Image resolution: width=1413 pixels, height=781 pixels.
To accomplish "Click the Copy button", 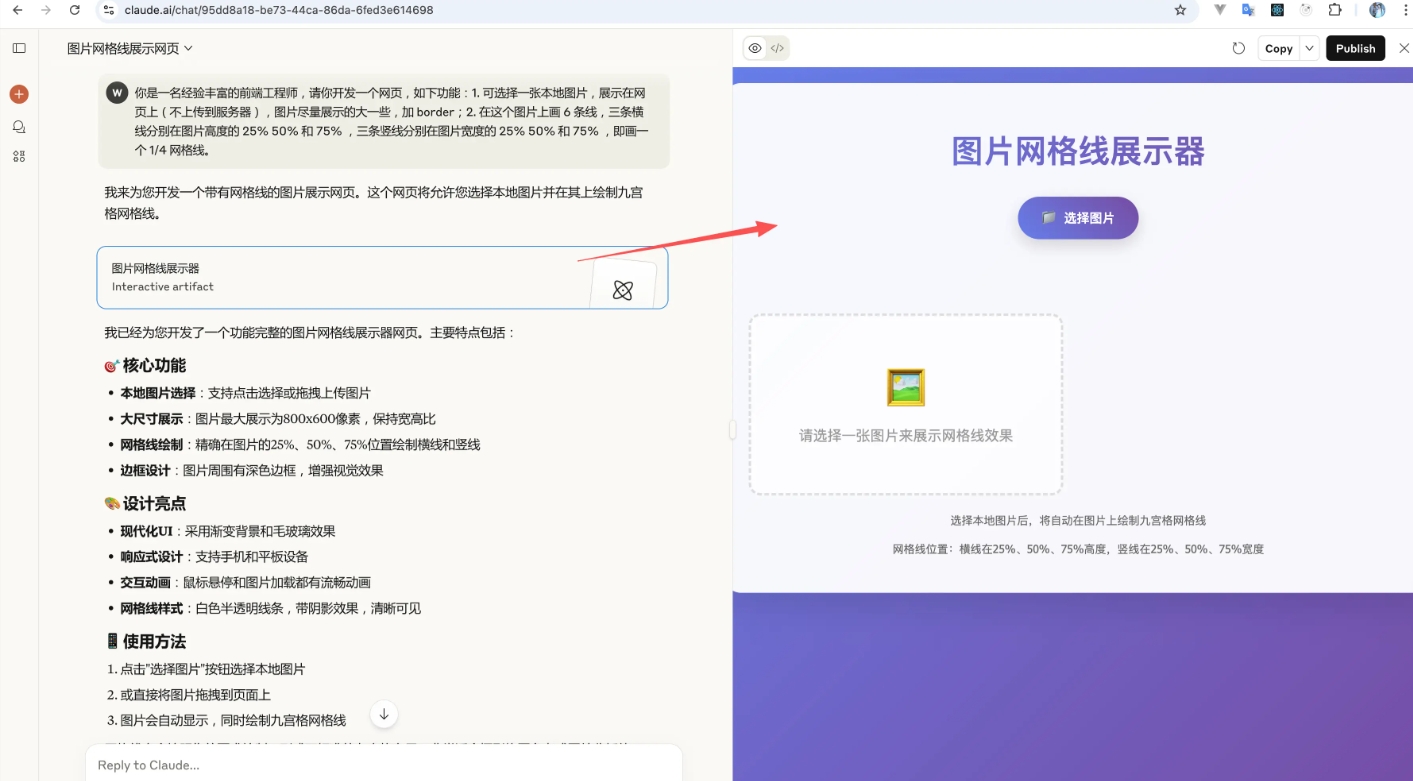I will pyautogui.click(x=1279, y=48).
